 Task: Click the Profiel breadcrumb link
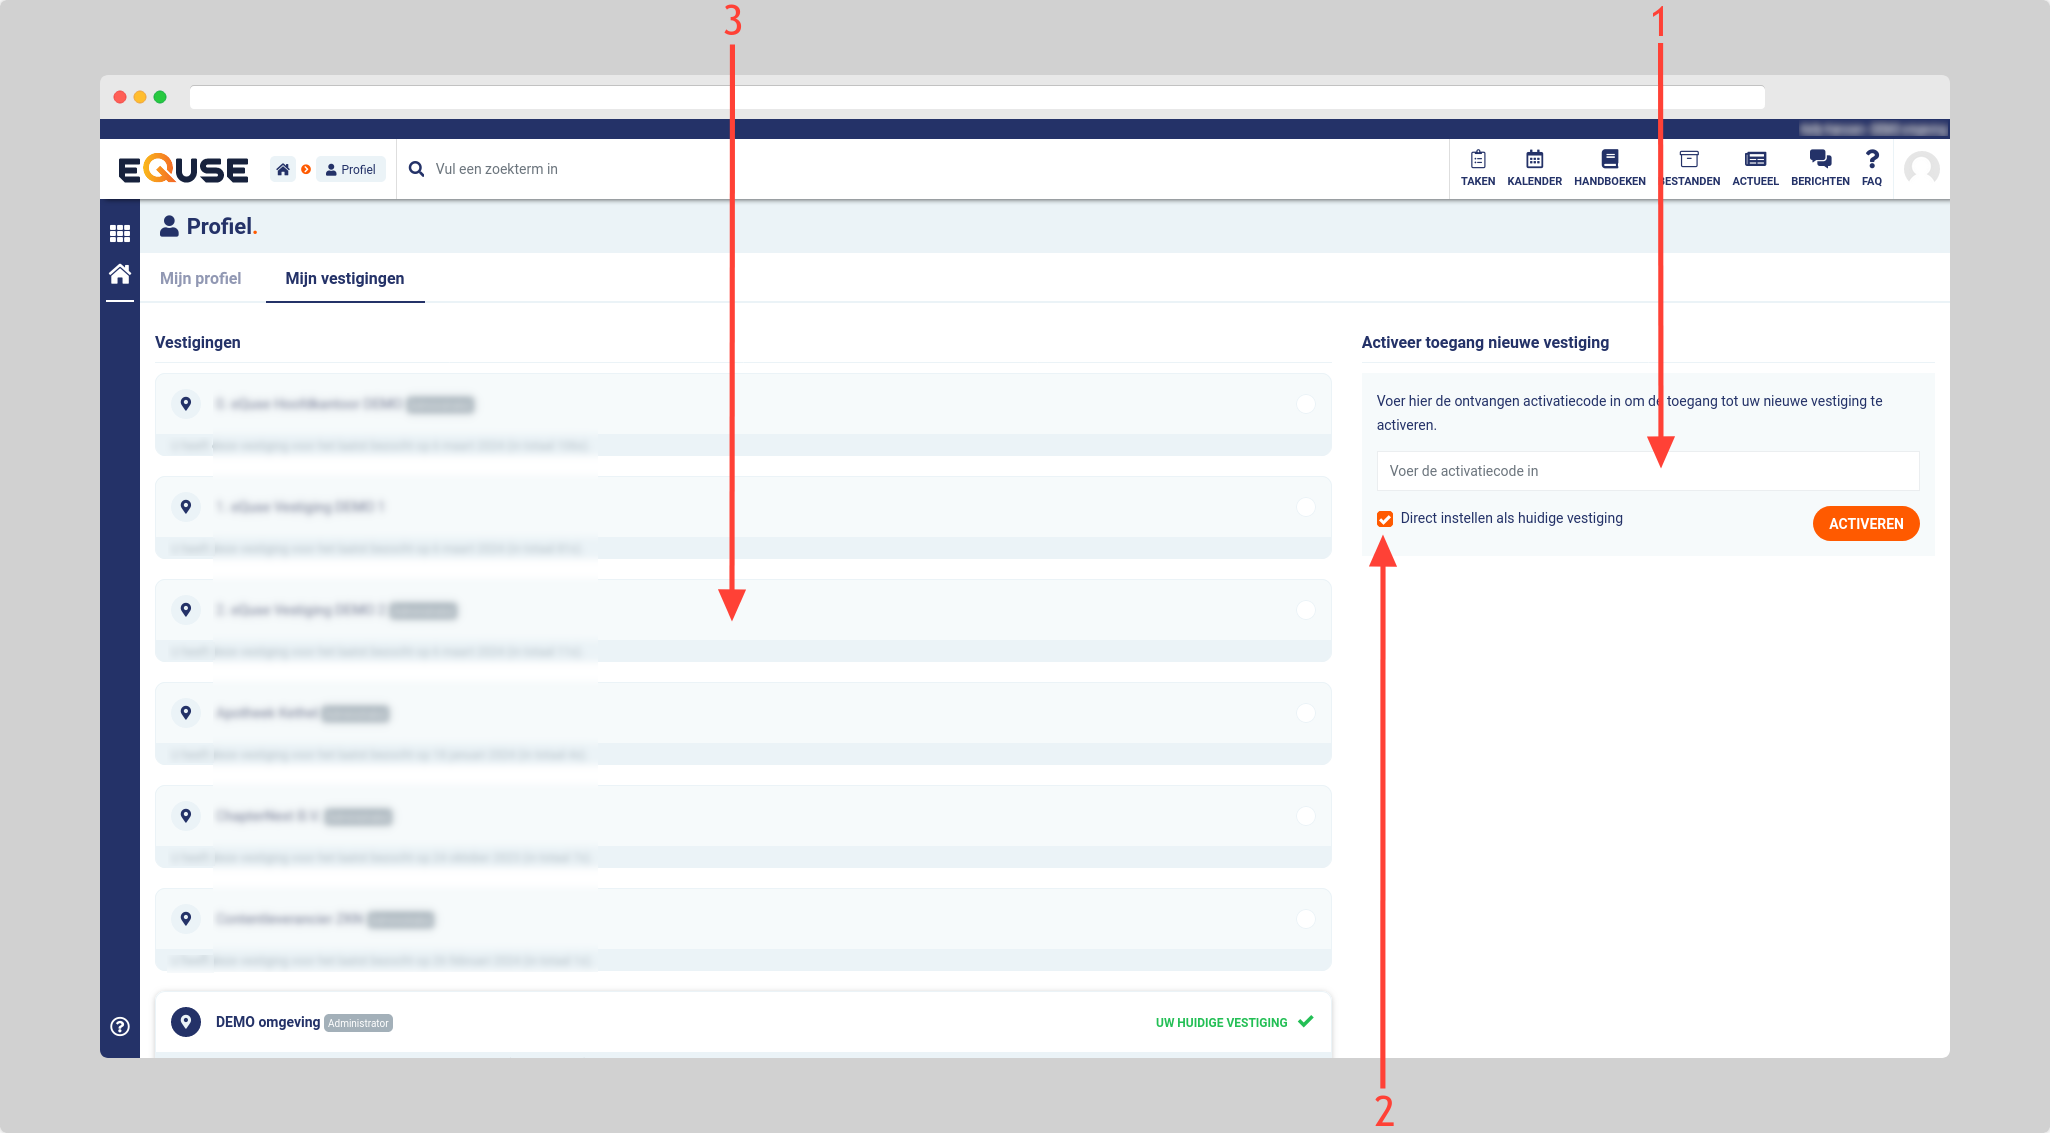pyautogui.click(x=351, y=169)
